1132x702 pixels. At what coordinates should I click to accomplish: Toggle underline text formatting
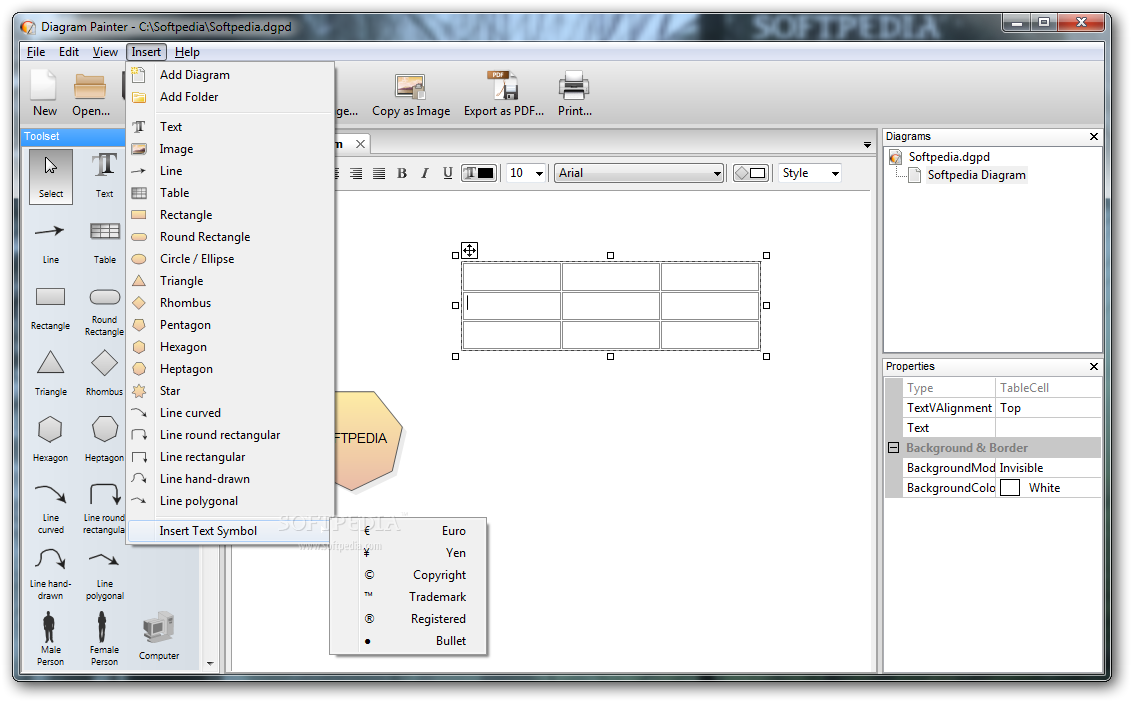[x=448, y=173]
